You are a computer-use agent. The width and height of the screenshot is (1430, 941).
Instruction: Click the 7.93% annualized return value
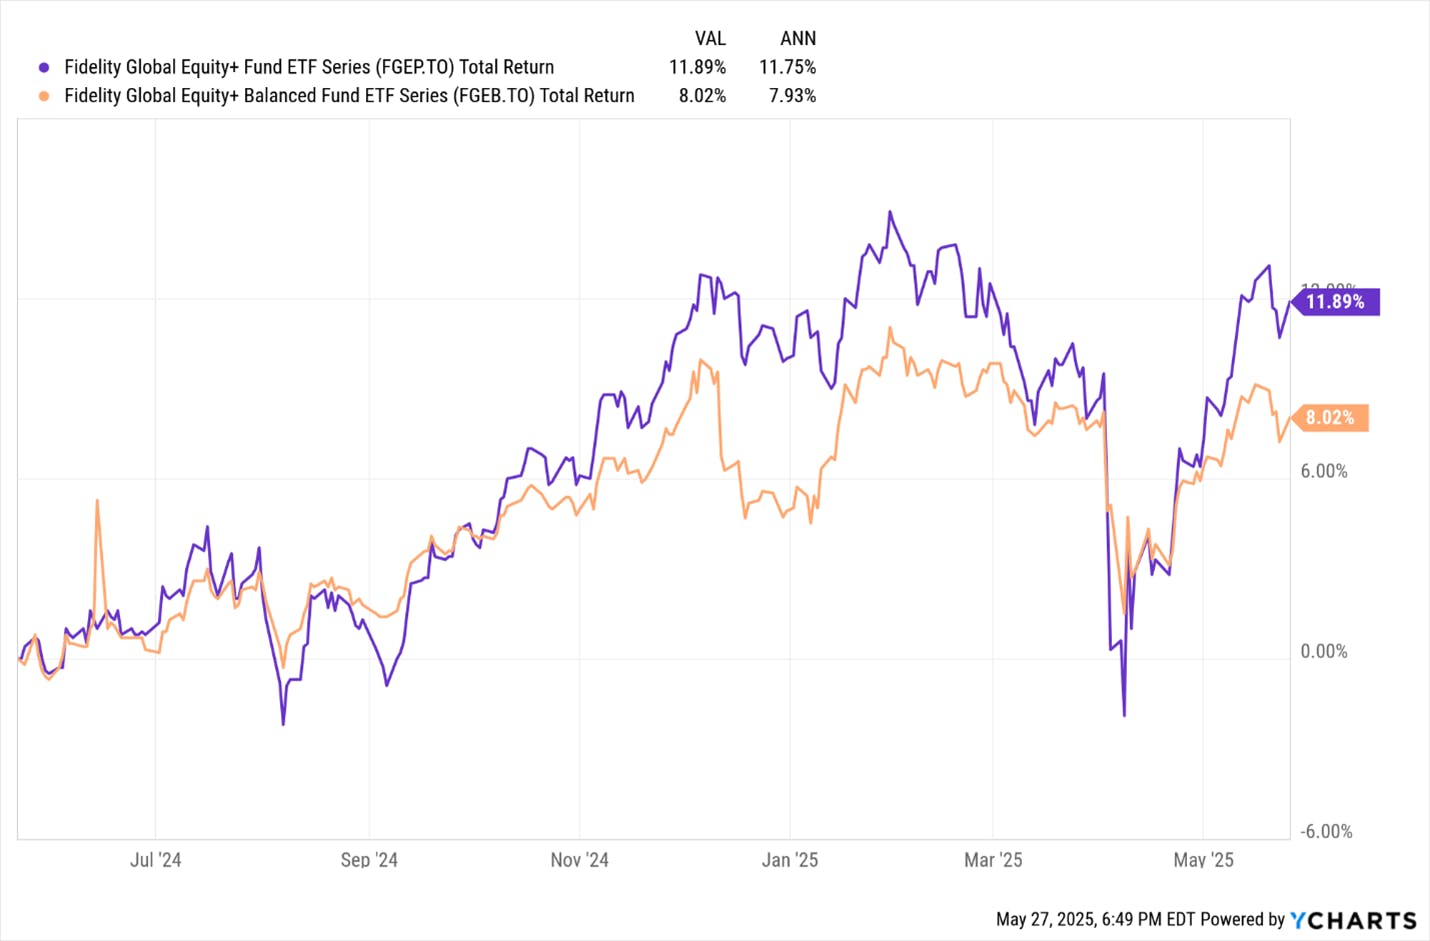(792, 96)
